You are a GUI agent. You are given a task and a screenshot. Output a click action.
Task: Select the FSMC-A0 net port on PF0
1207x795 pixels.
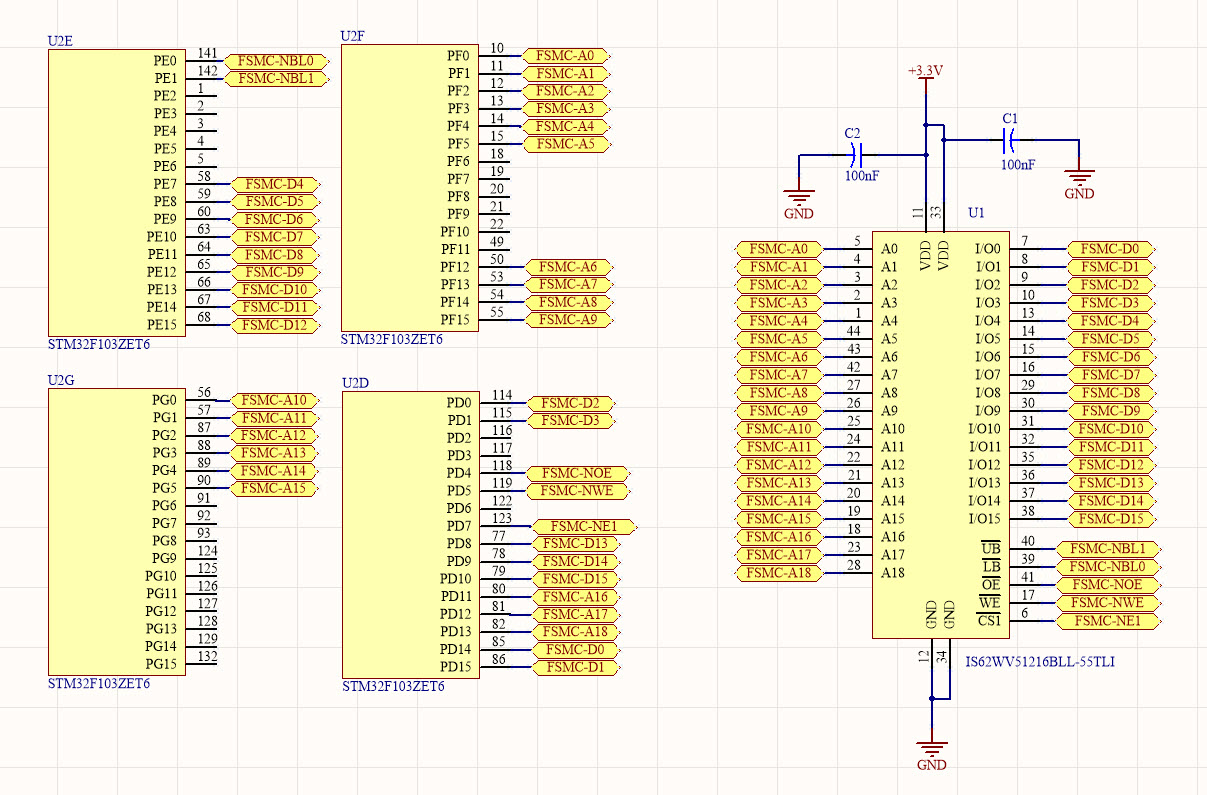[x=567, y=56]
